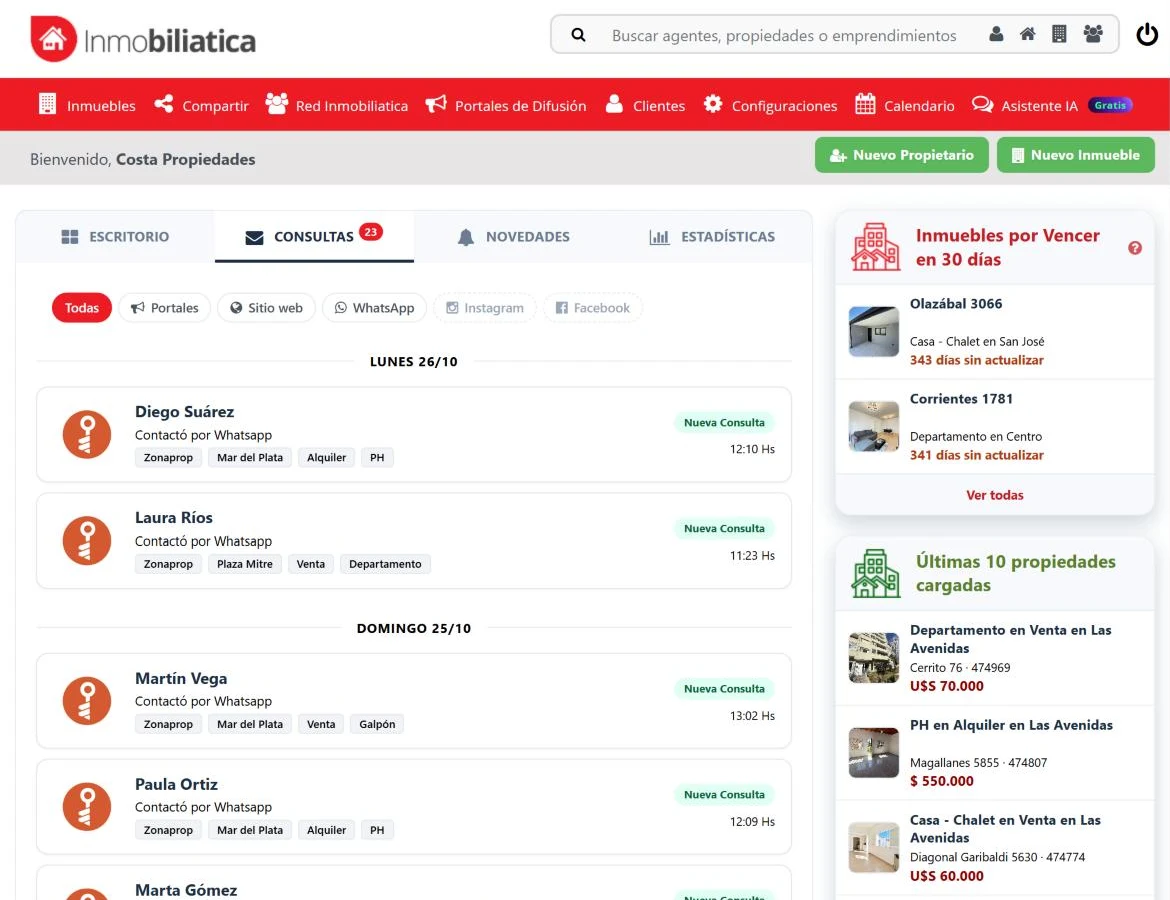The image size is (1170, 900).
Task: Click the power logout icon
Action: [x=1147, y=34]
